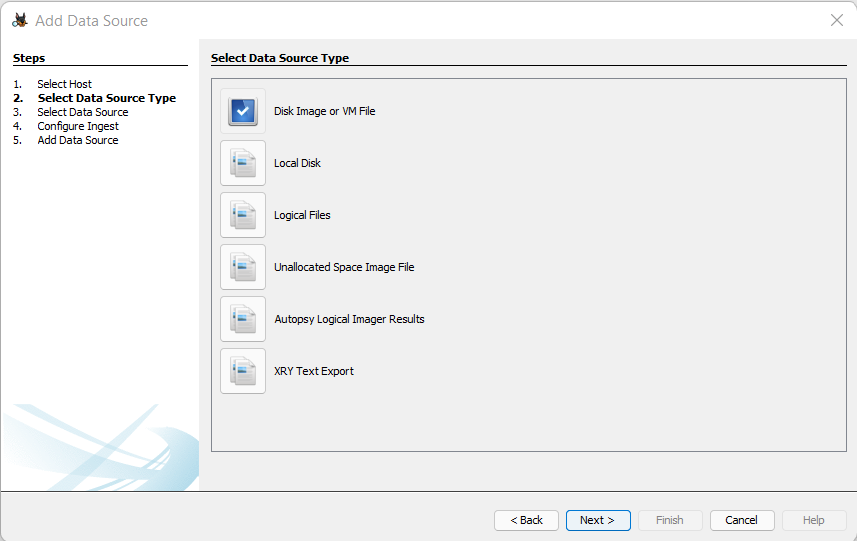Screen dimensions: 857x541
Task: Click the "Steps" heading
Action: click(29, 58)
